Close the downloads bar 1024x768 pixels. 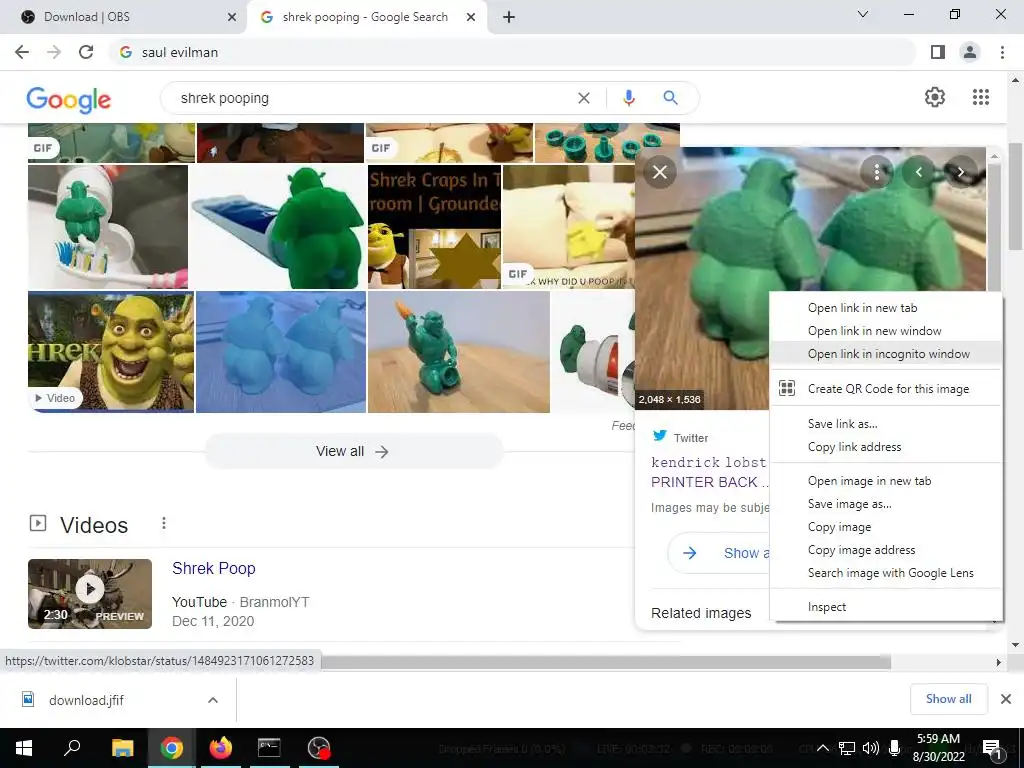1006,699
